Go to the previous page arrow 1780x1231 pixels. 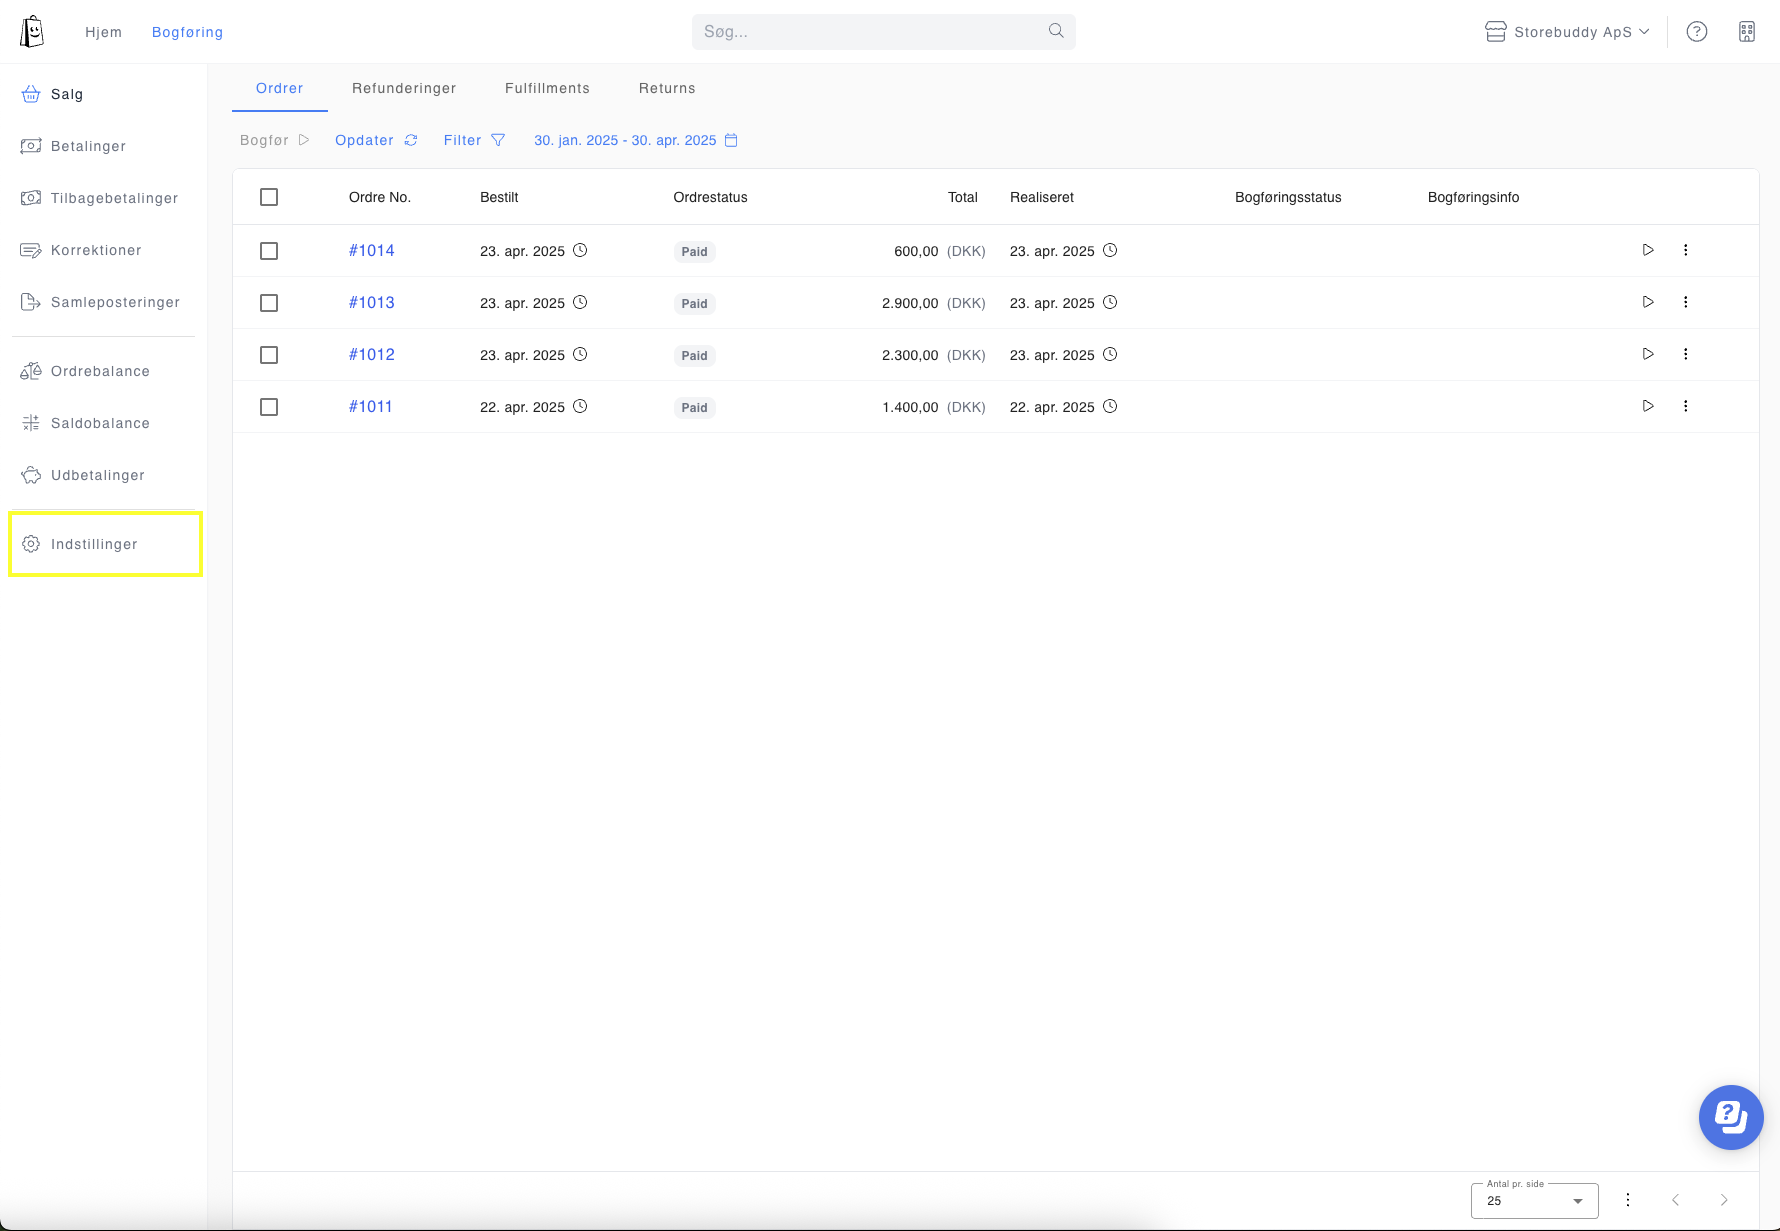pyautogui.click(x=1676, y=1200)
